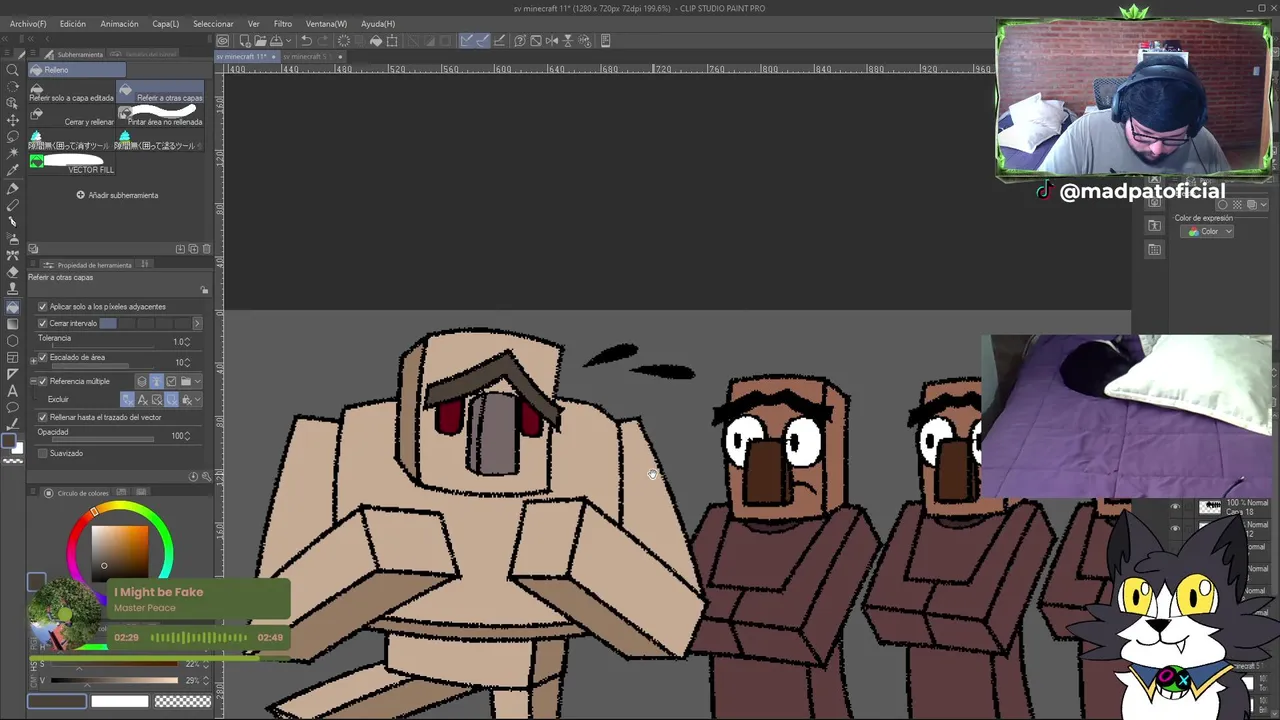Screen dimensions: 1280x720
Task: Click Añadir subherramienta button
Action: tap(117, 195)
